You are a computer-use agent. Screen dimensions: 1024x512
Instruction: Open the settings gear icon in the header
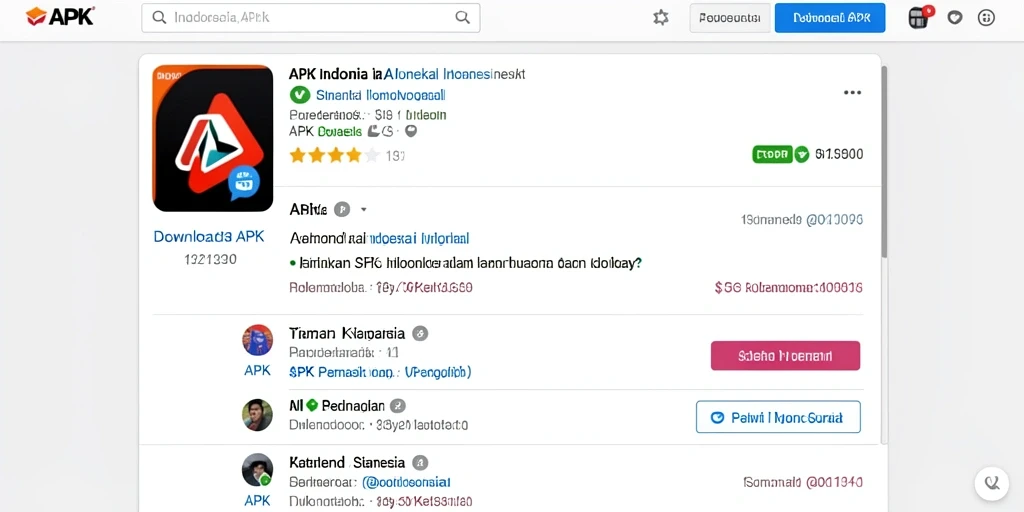[661, 18]
